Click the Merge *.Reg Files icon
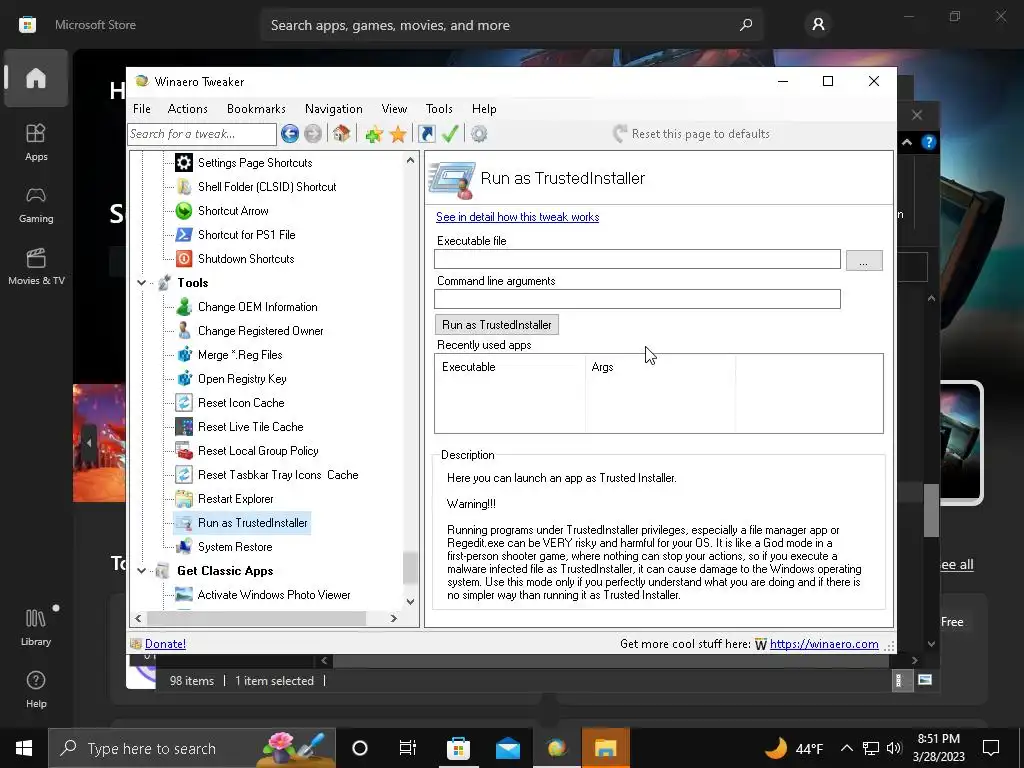The height and width of the screenshot is (768, 1024). point(184,355)
